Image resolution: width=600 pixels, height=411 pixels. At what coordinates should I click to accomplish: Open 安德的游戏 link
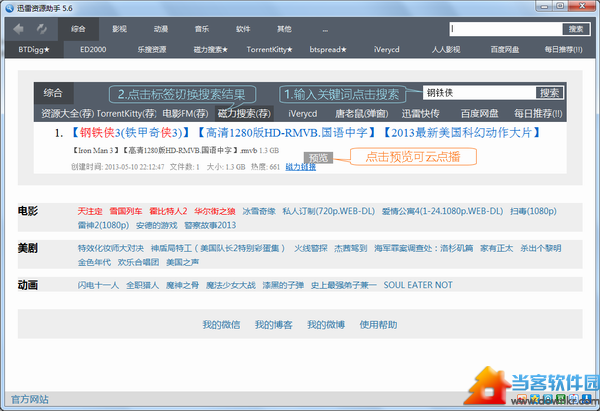(x=157, y=225)
